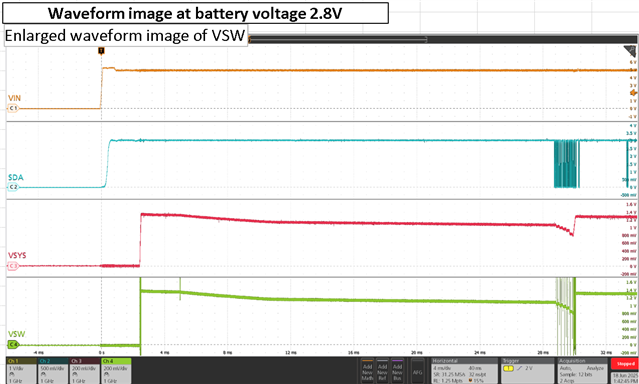Select the C3 waveform handle
Screen dimensions: 639x384
point(13,266)
